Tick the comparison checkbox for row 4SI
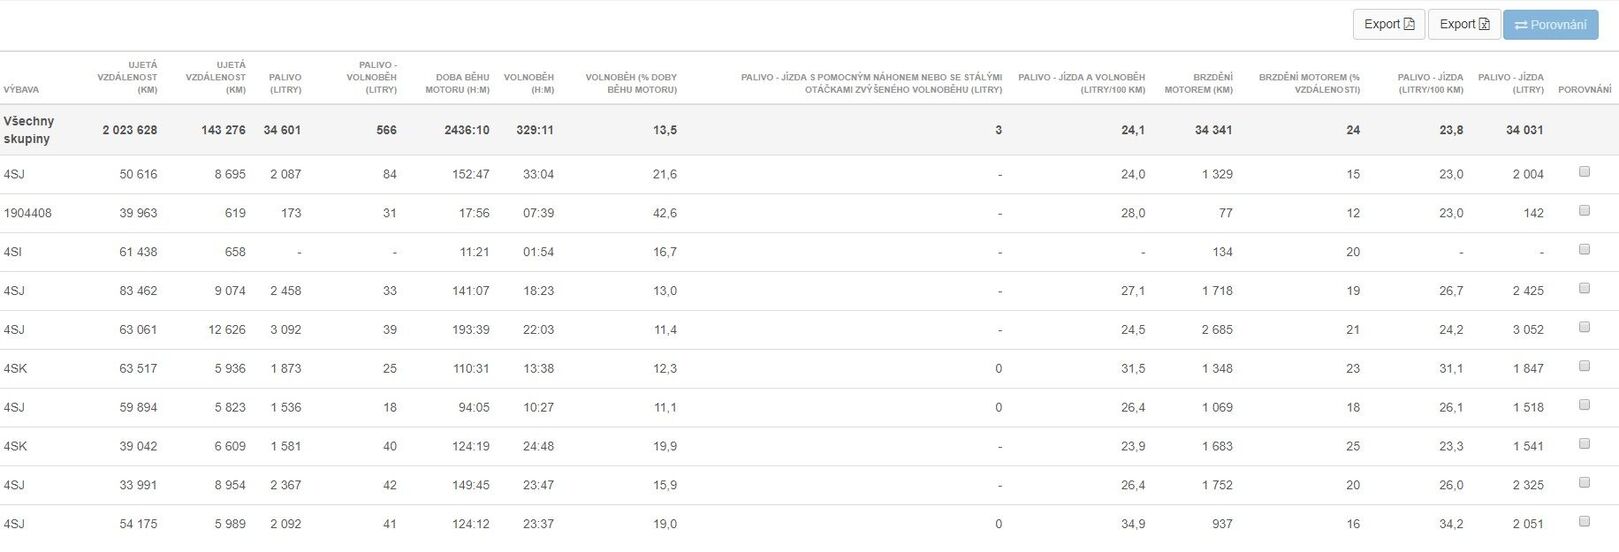Screen dimensions: 1619x552 coord(1584,250)
